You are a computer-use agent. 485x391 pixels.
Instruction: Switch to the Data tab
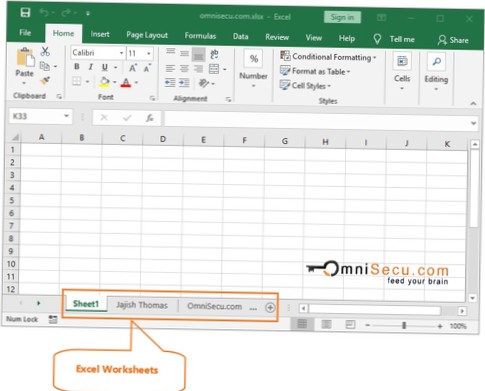pos(241,37)
